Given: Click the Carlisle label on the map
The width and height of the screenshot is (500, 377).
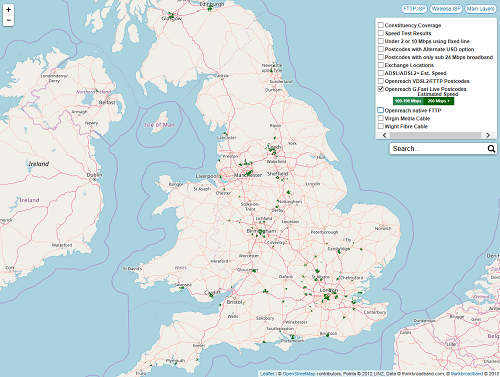Looking at the screenshot, I should (x=222, y=76).
